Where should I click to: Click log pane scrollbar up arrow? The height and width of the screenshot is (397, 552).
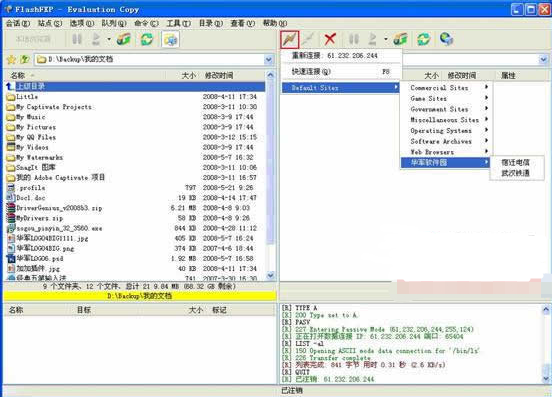(546, 310)
